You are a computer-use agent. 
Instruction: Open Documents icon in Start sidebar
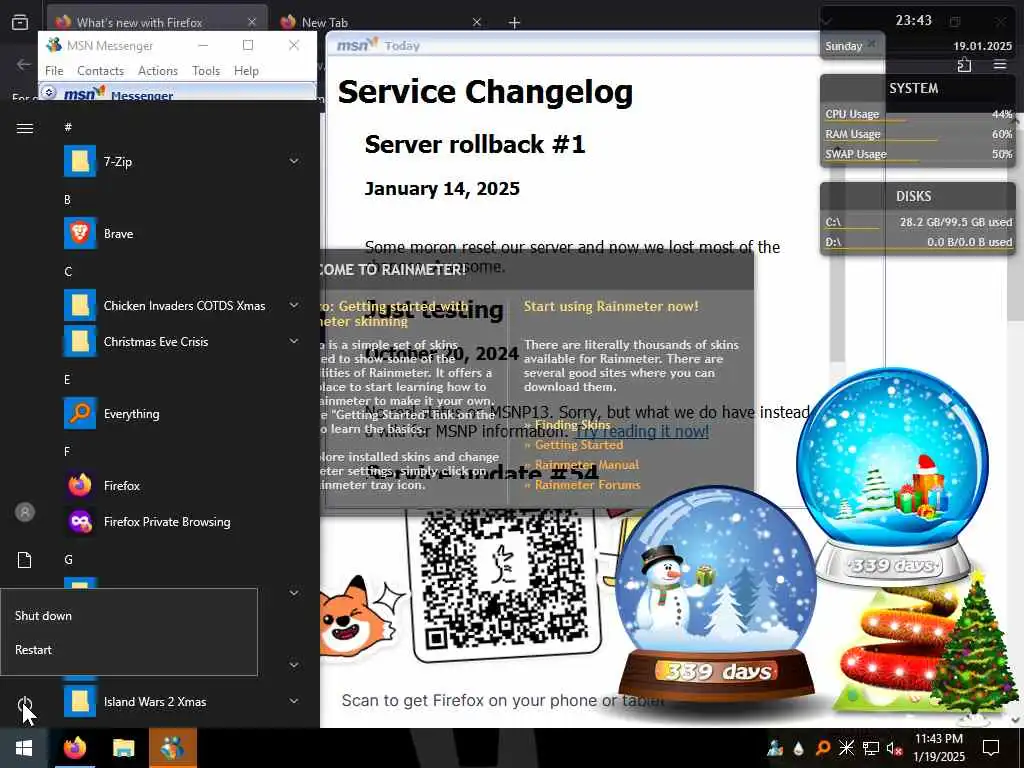(25, 560)
